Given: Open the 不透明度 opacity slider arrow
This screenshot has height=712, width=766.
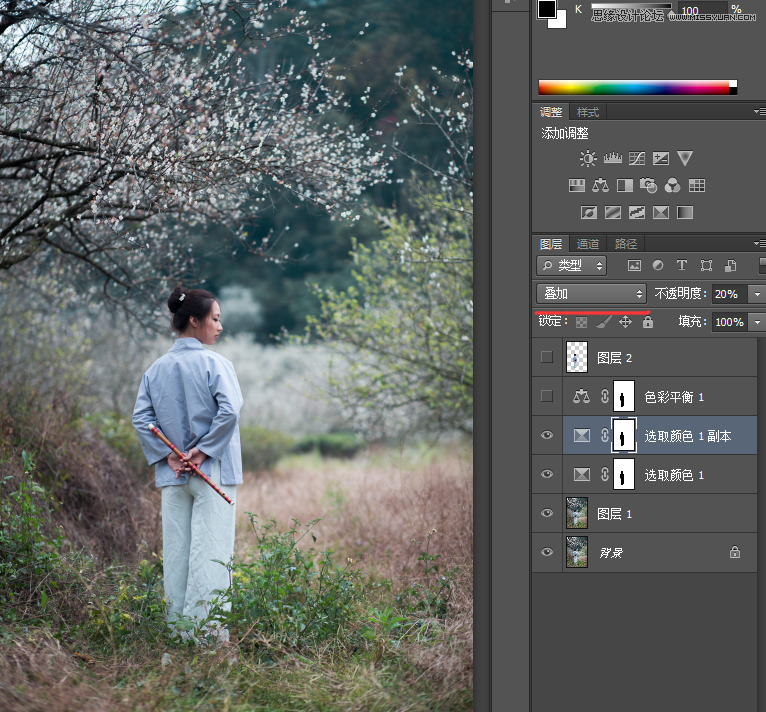Looking at the screenshot, I should click(757, 294).
